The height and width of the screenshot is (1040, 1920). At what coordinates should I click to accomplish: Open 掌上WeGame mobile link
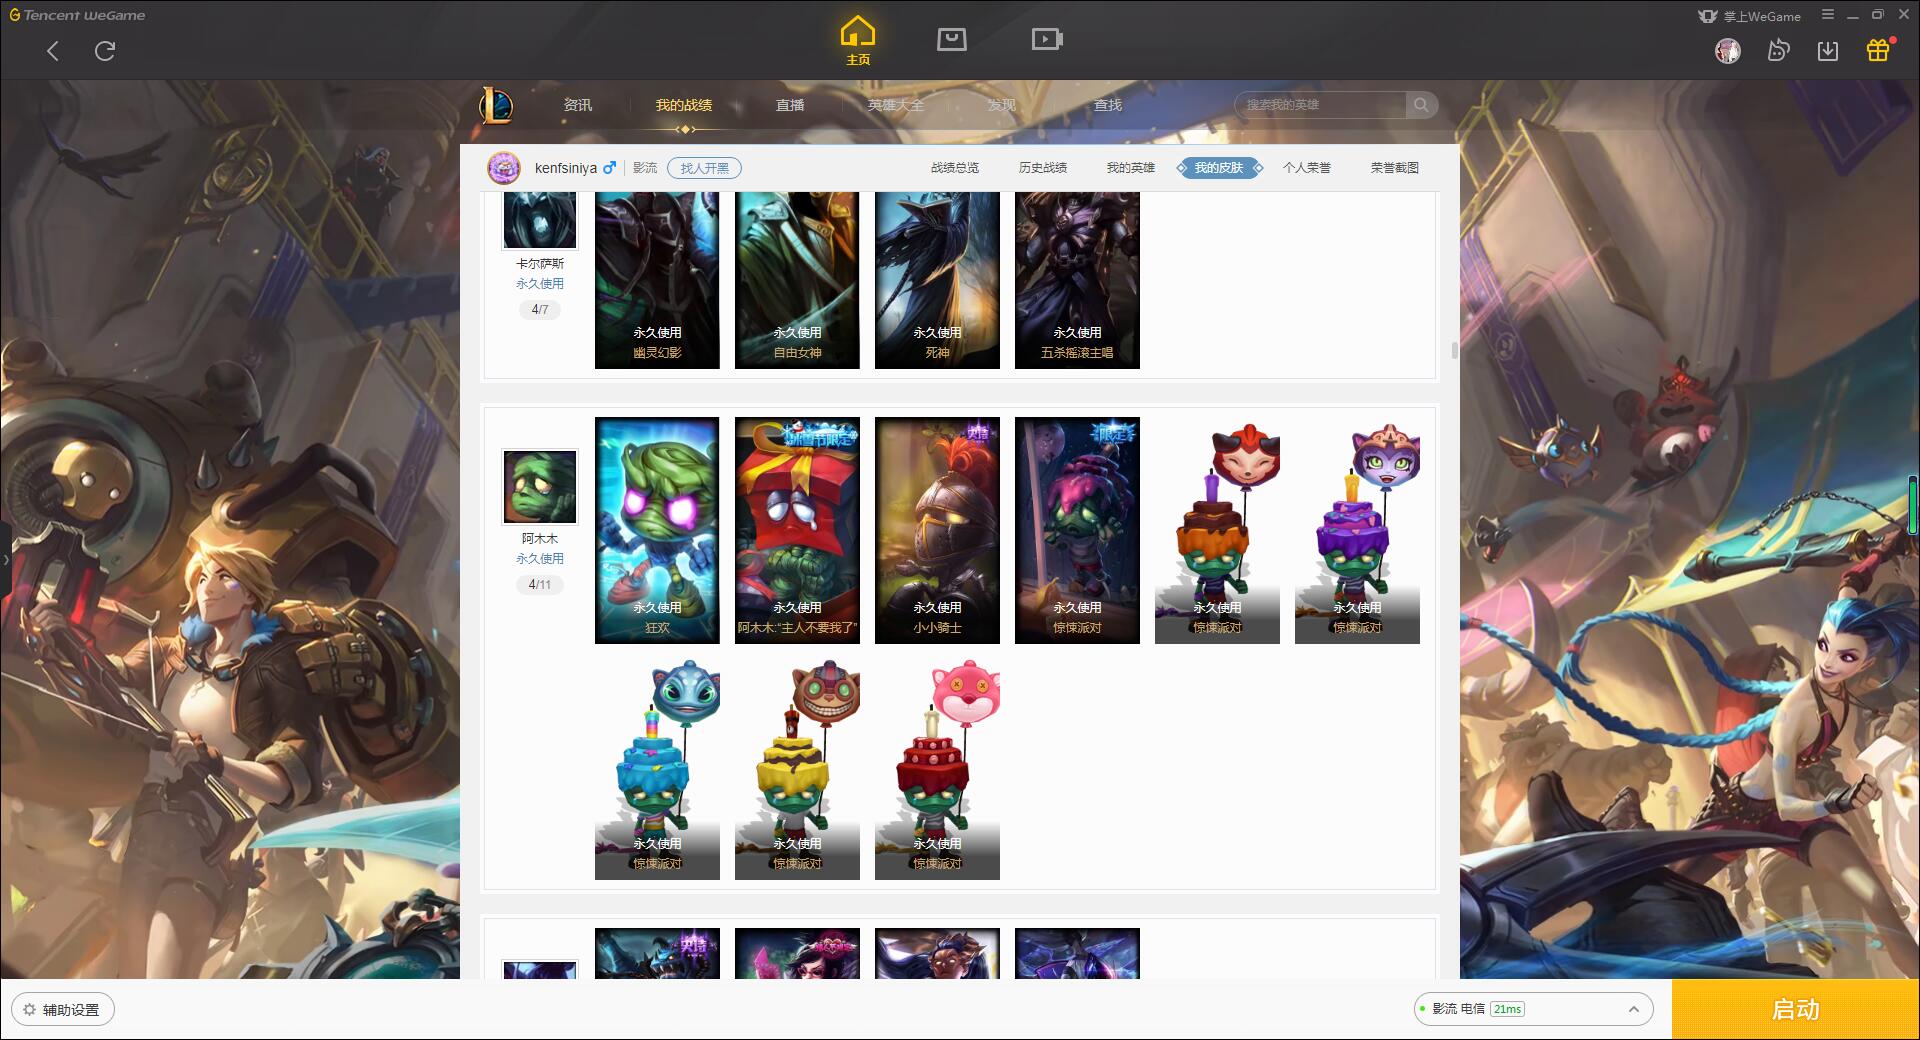(1750, 16)
